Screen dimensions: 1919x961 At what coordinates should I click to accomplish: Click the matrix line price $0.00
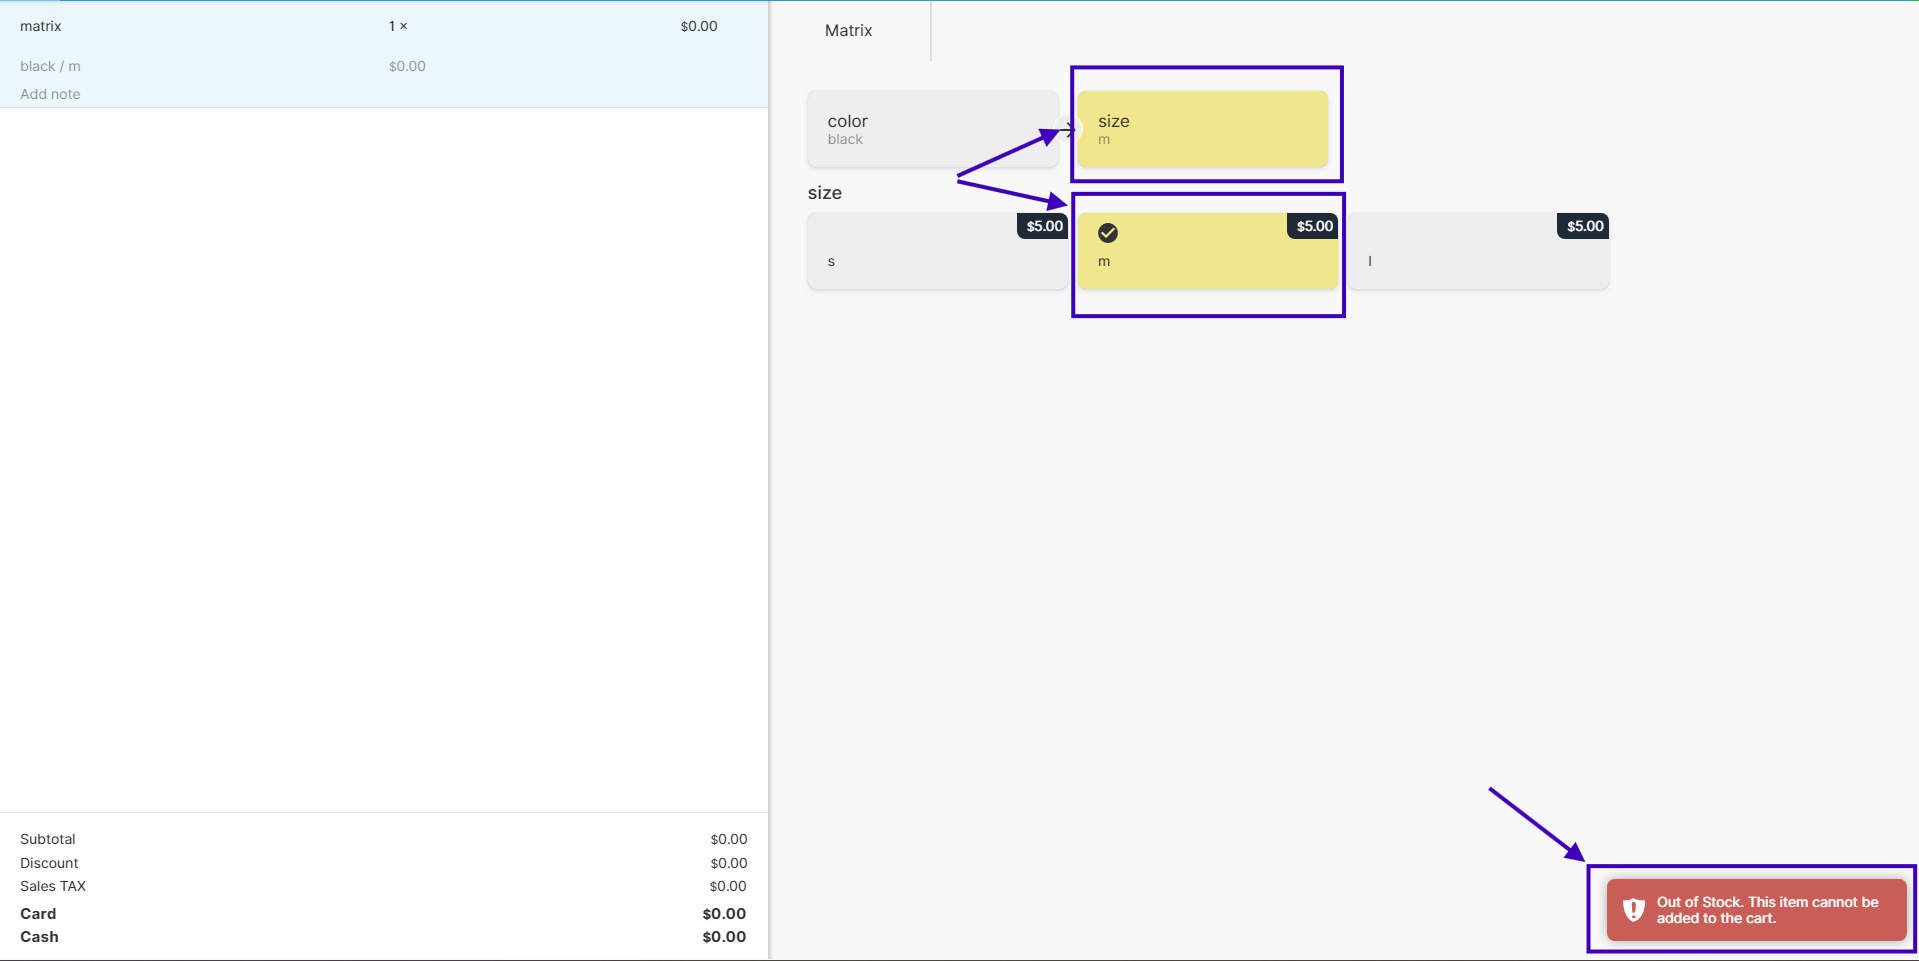[x=698, y=27]
